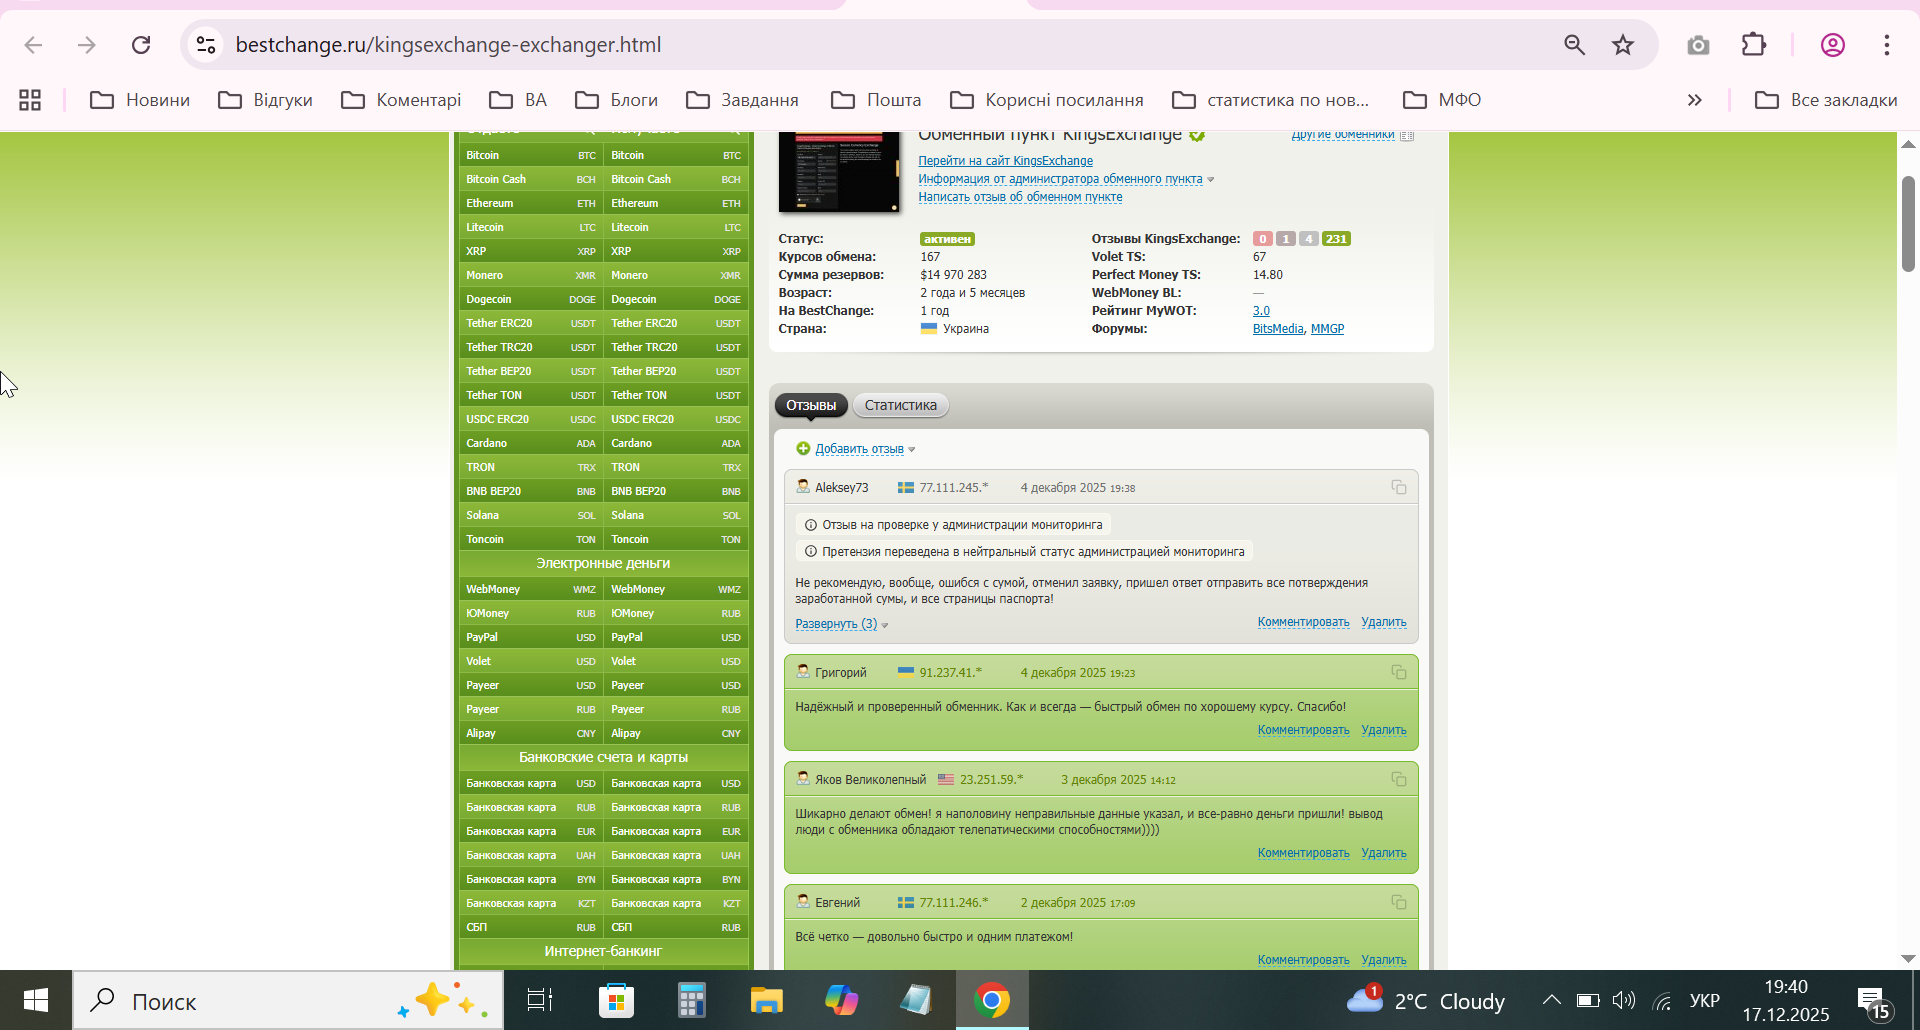Switch to the Статистика tab
Image resolution: width=1920 pixels, height=1030 pixels.
click(x=901, y=405)
